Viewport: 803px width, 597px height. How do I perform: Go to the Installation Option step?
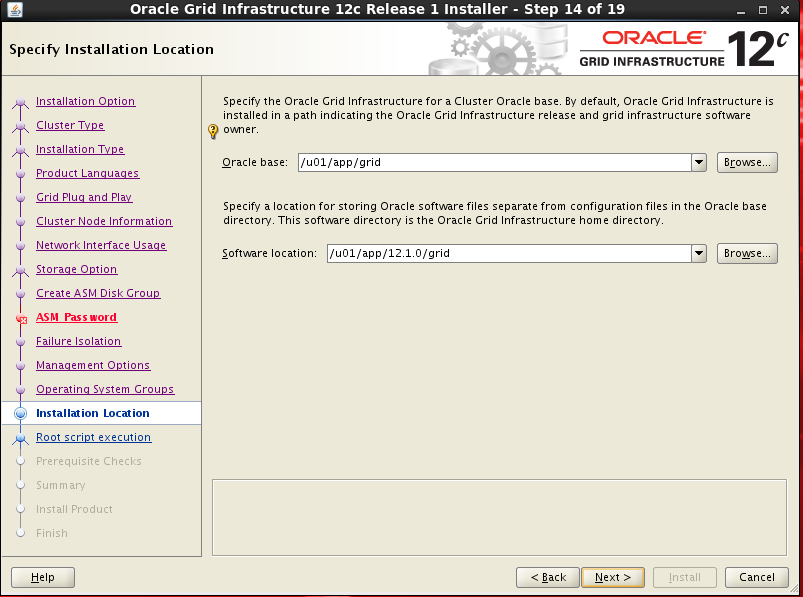click(86, 101)
